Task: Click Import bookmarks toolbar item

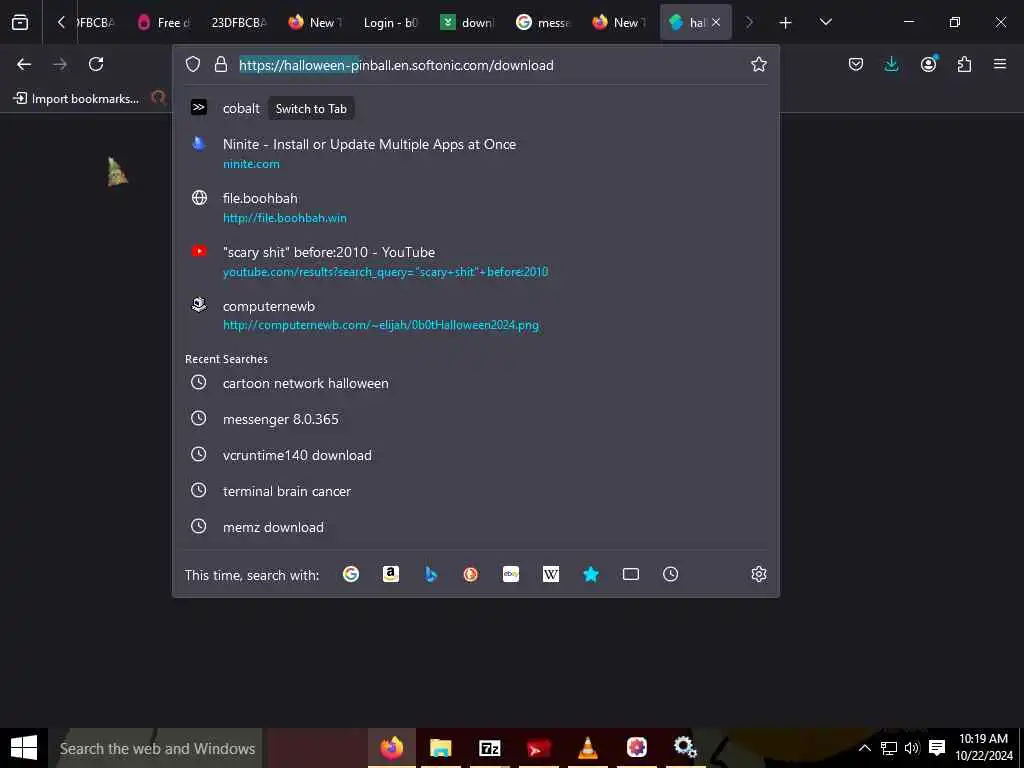Action: tap(76, 99)
